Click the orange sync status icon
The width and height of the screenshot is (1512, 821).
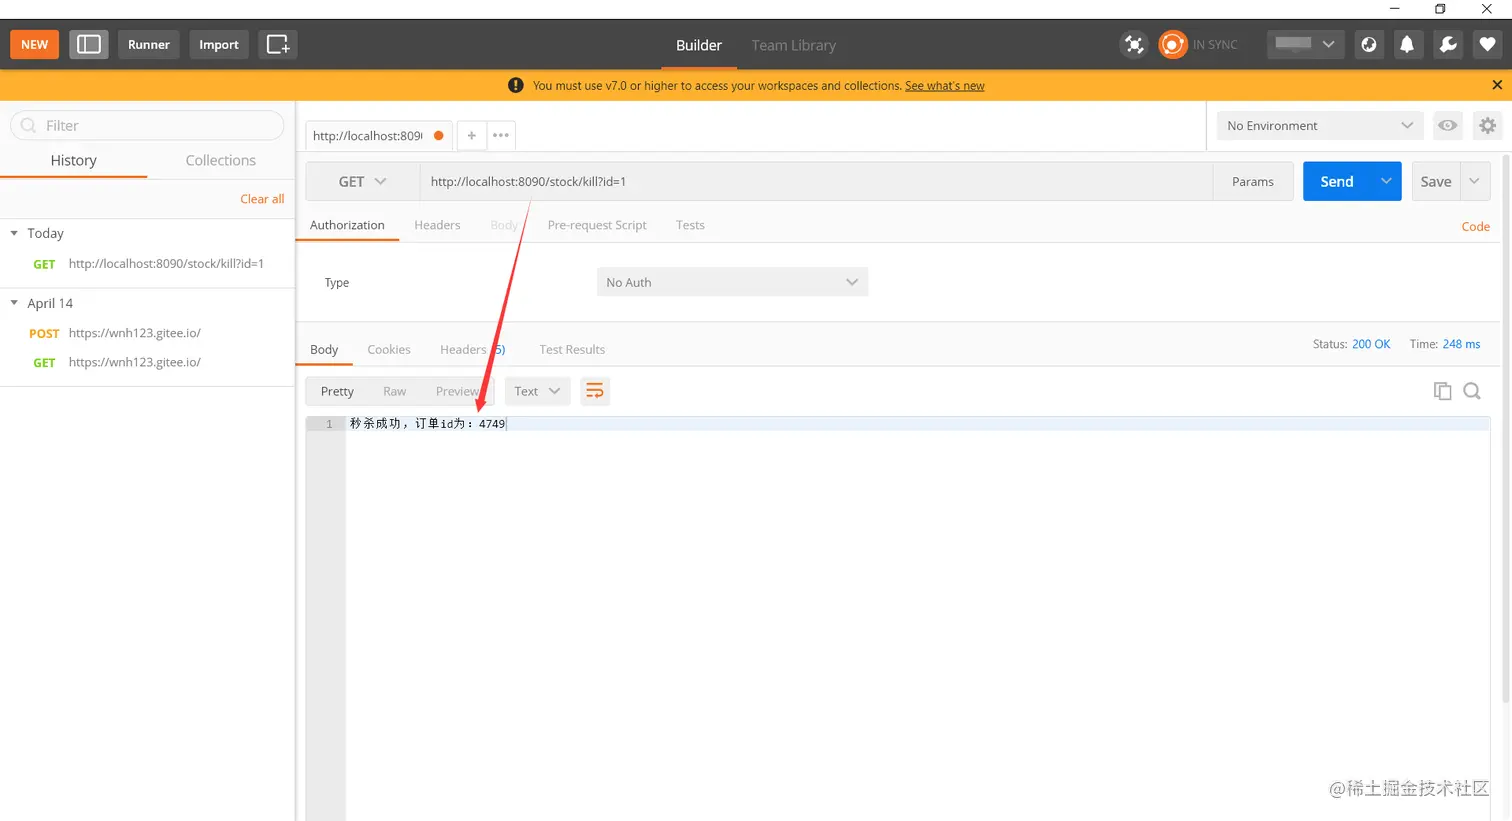tap(1172, 44)
